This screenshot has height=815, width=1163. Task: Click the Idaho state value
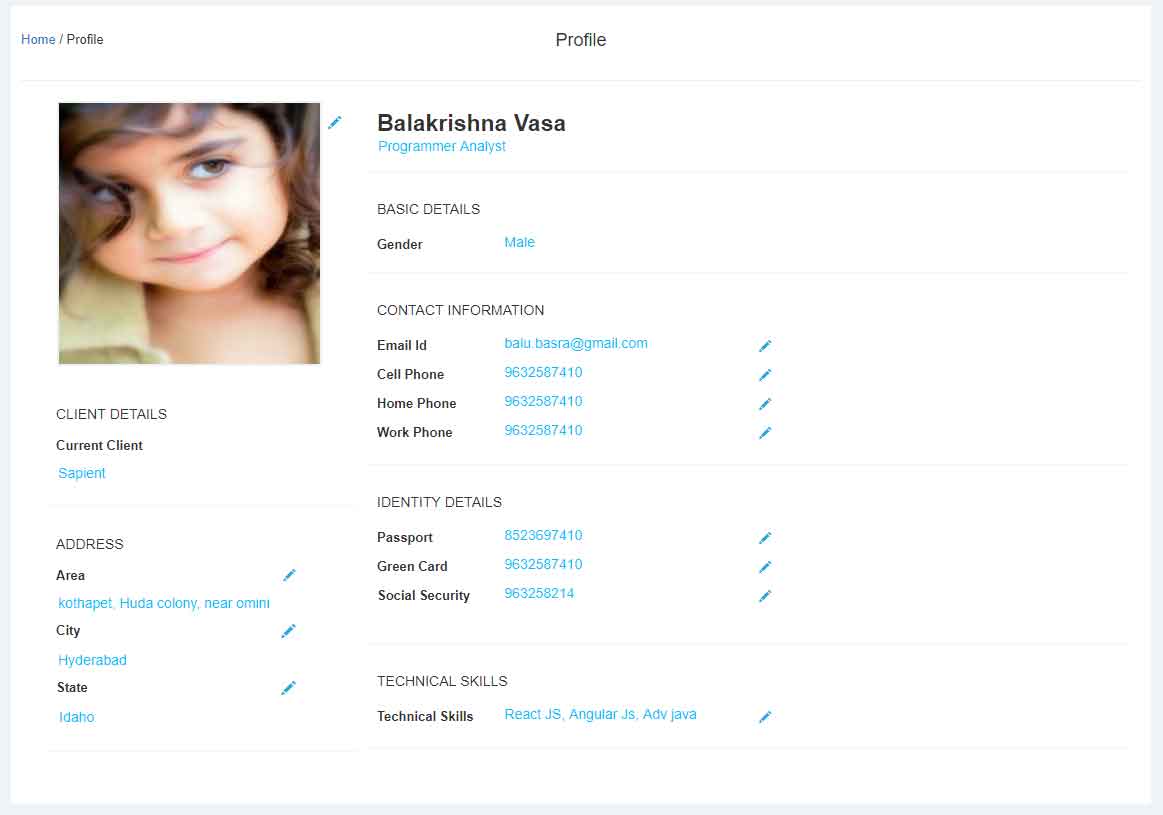click(x=76, y=717)
